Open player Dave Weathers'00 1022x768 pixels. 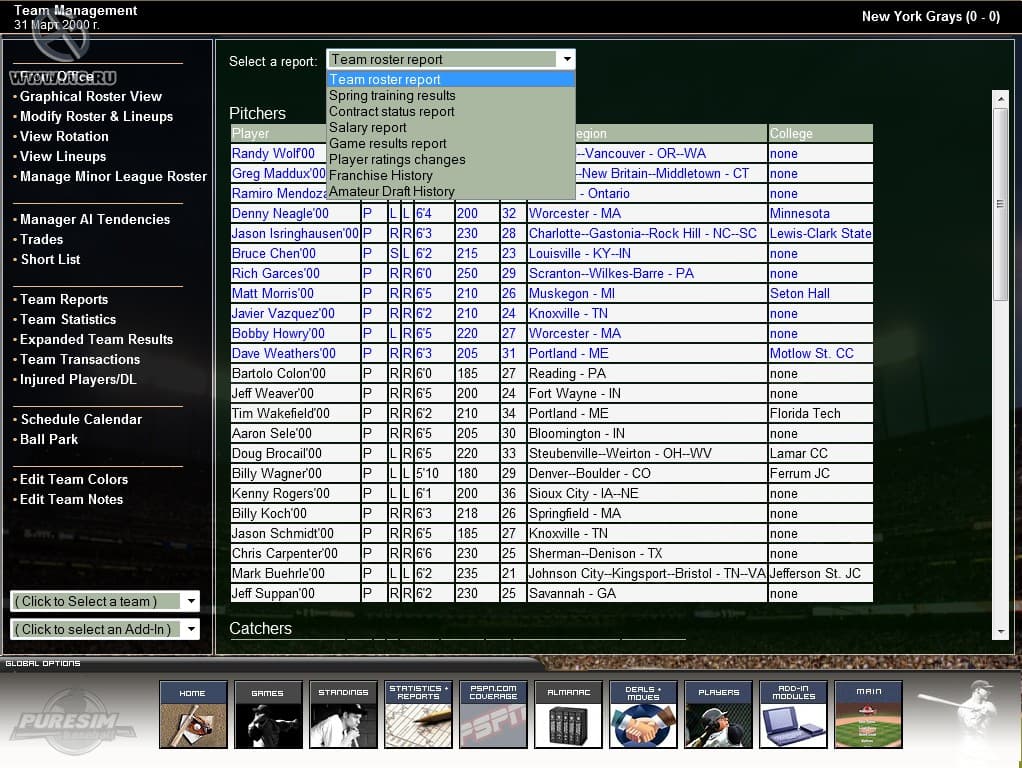pos(284,353)
